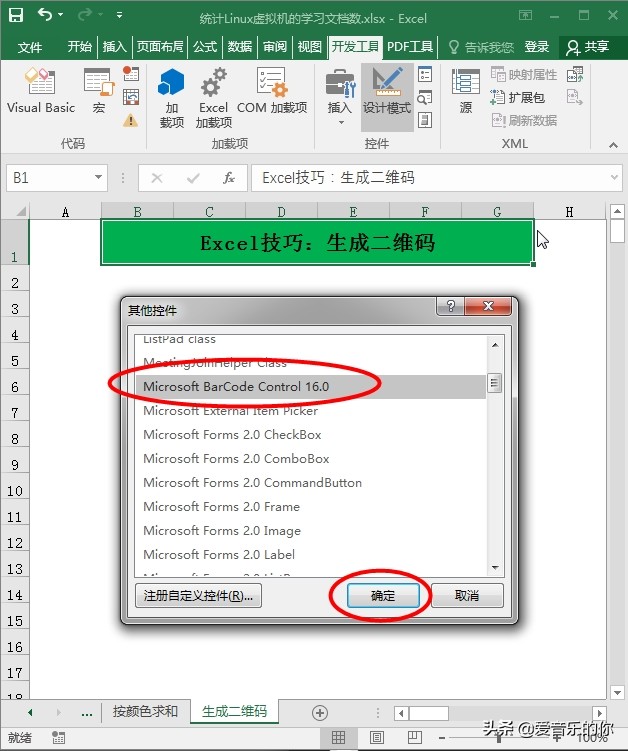Click the XML Import icon
Screen dimensions: 628x751
point(575,74)
